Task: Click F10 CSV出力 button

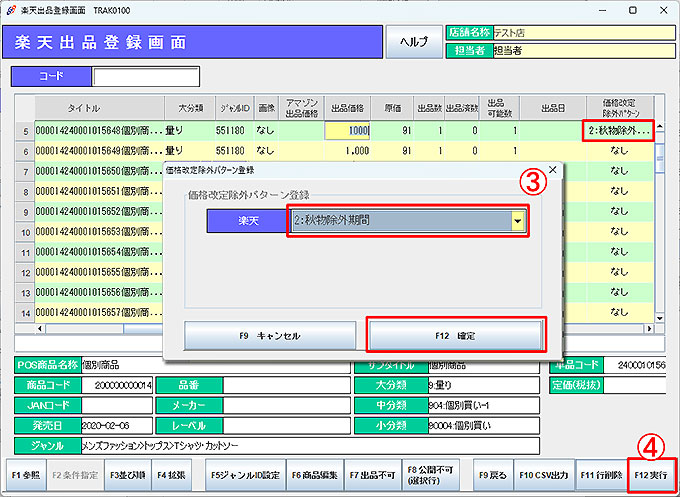Action: point(543,473)
